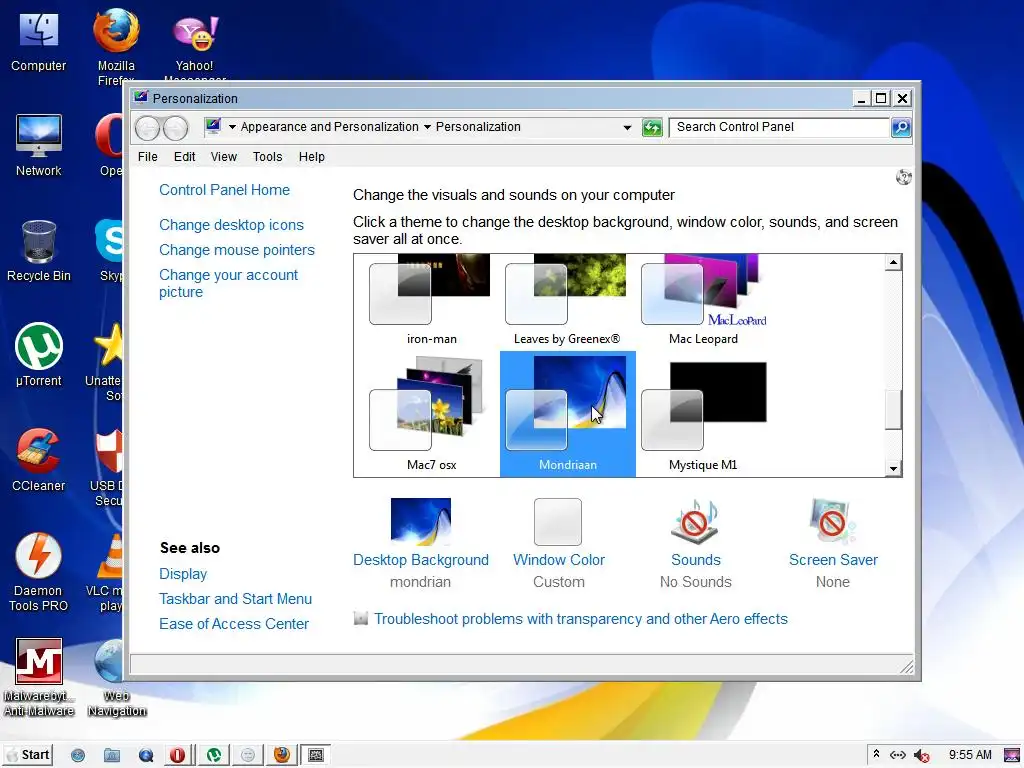Open the Help menu
This screenshot has height=768, width=1024.
pyautogui.click(x=312, y=157)
